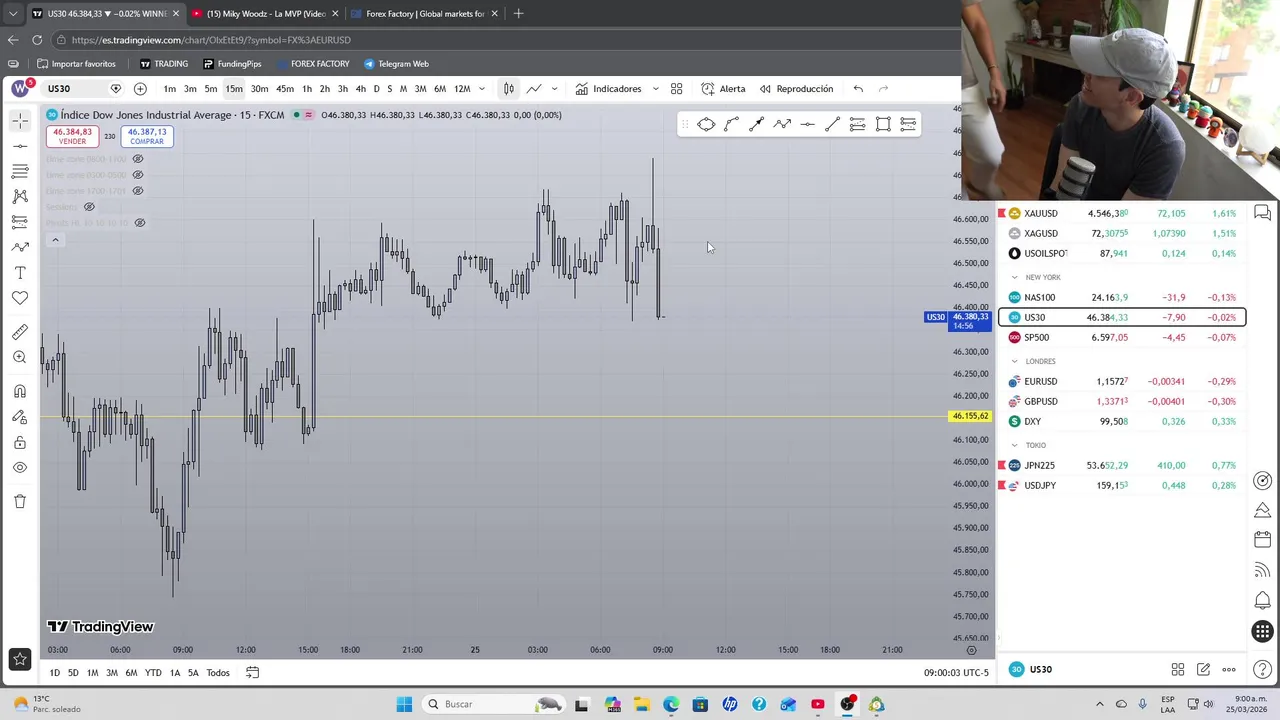
Task: Open the browser tab list dropdown
Action: pos(12,14)
